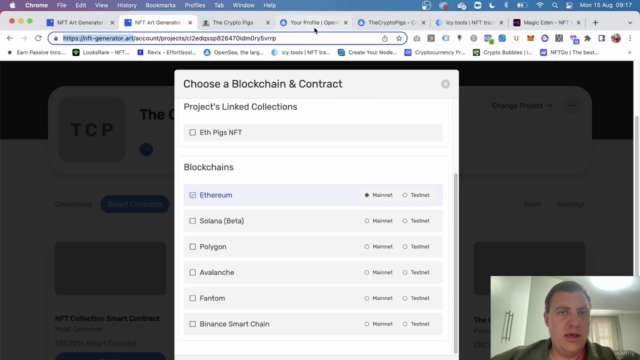Viewport: 640px width, 360px height.
Task: Toggle the Chrome side panel icon
Action: (x=602, y=38)
